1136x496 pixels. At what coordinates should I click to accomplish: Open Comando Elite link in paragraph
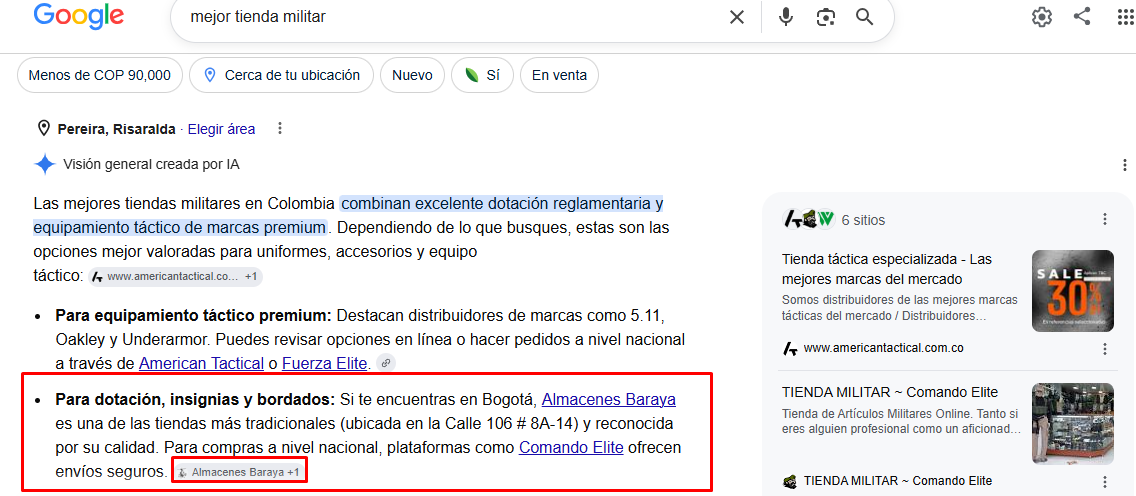click(571, 447)
